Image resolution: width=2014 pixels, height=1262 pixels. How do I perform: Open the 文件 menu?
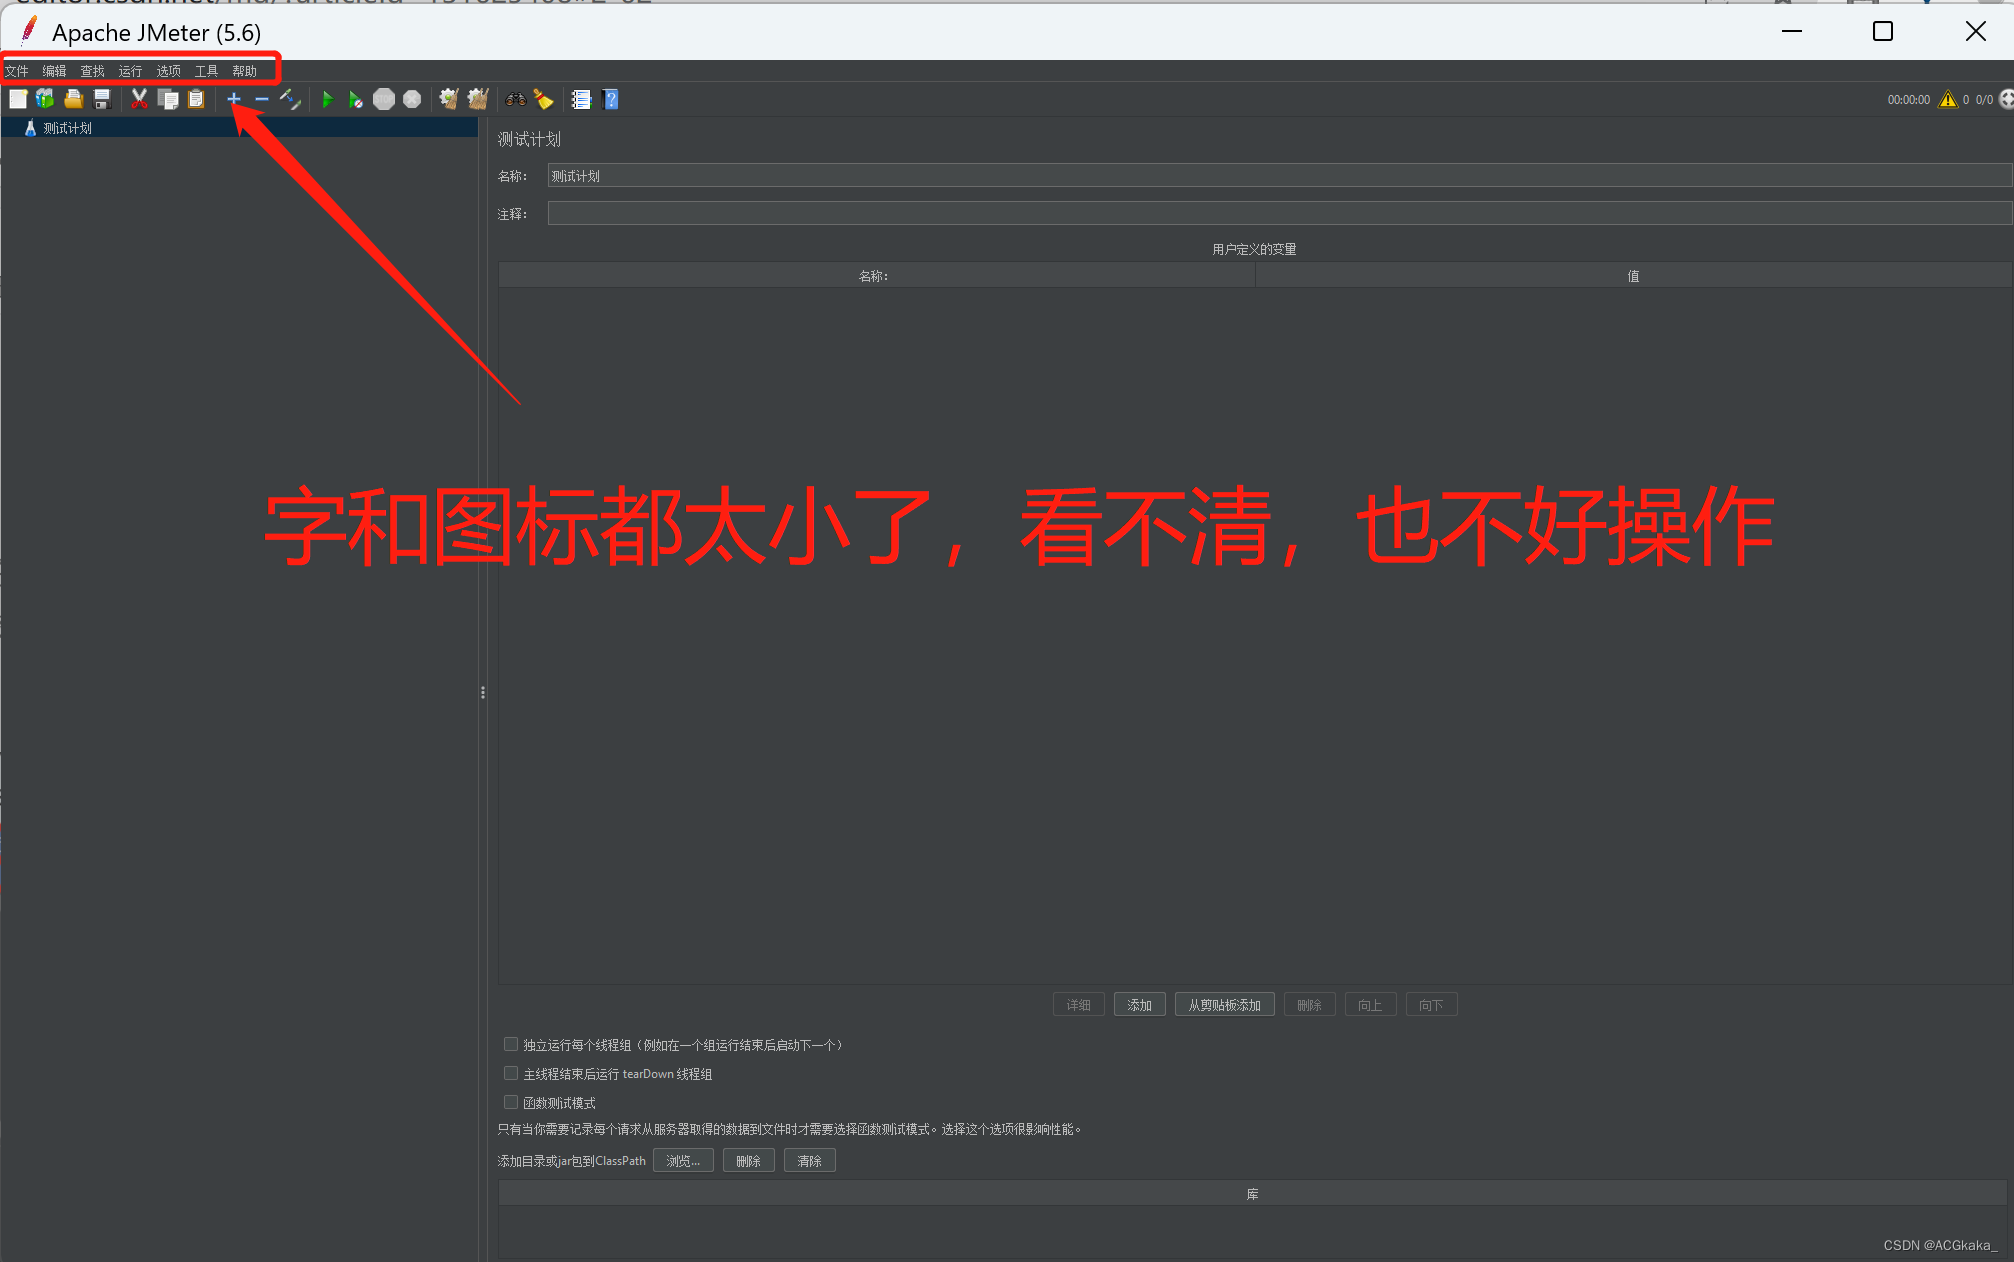click(17, 71)
